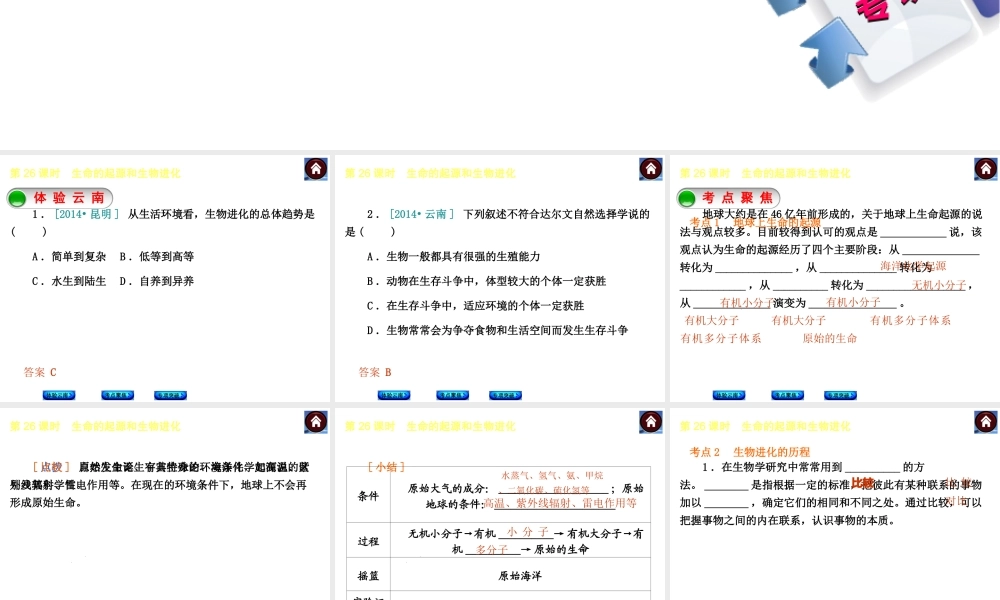
Task: Click the 原始海洋 table cell
Action: [520, 576]
